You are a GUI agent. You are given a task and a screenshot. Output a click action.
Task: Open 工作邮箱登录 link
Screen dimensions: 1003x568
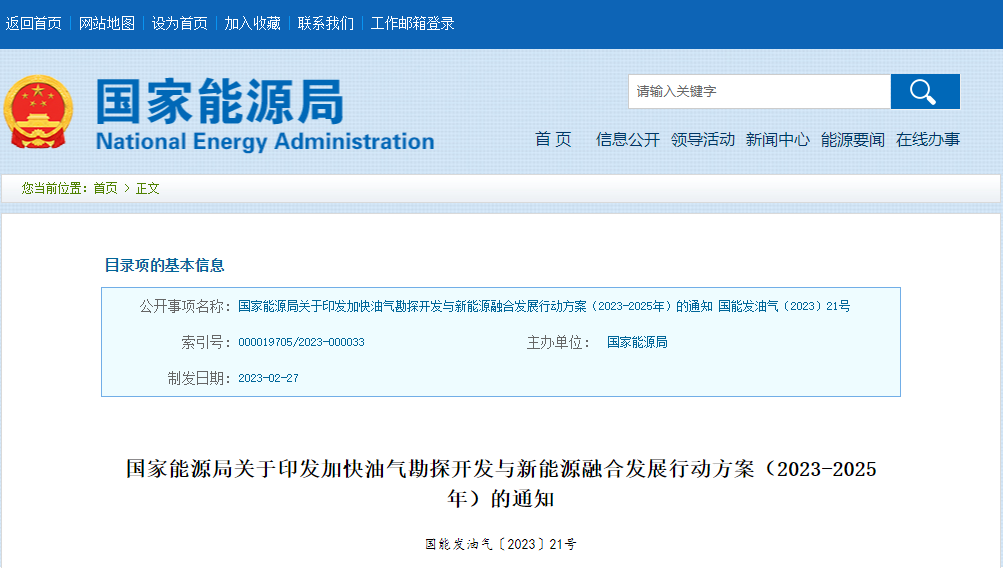tap(412, 23)
